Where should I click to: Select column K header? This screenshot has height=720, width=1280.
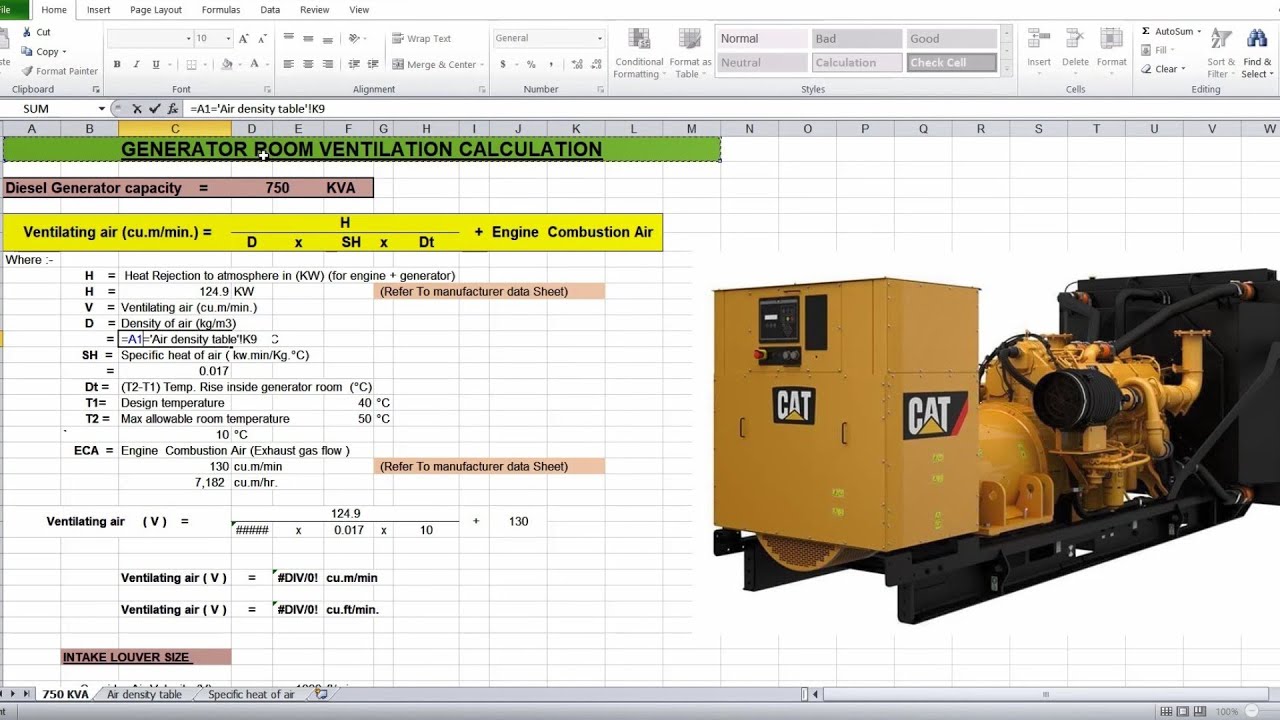[576, 128]
